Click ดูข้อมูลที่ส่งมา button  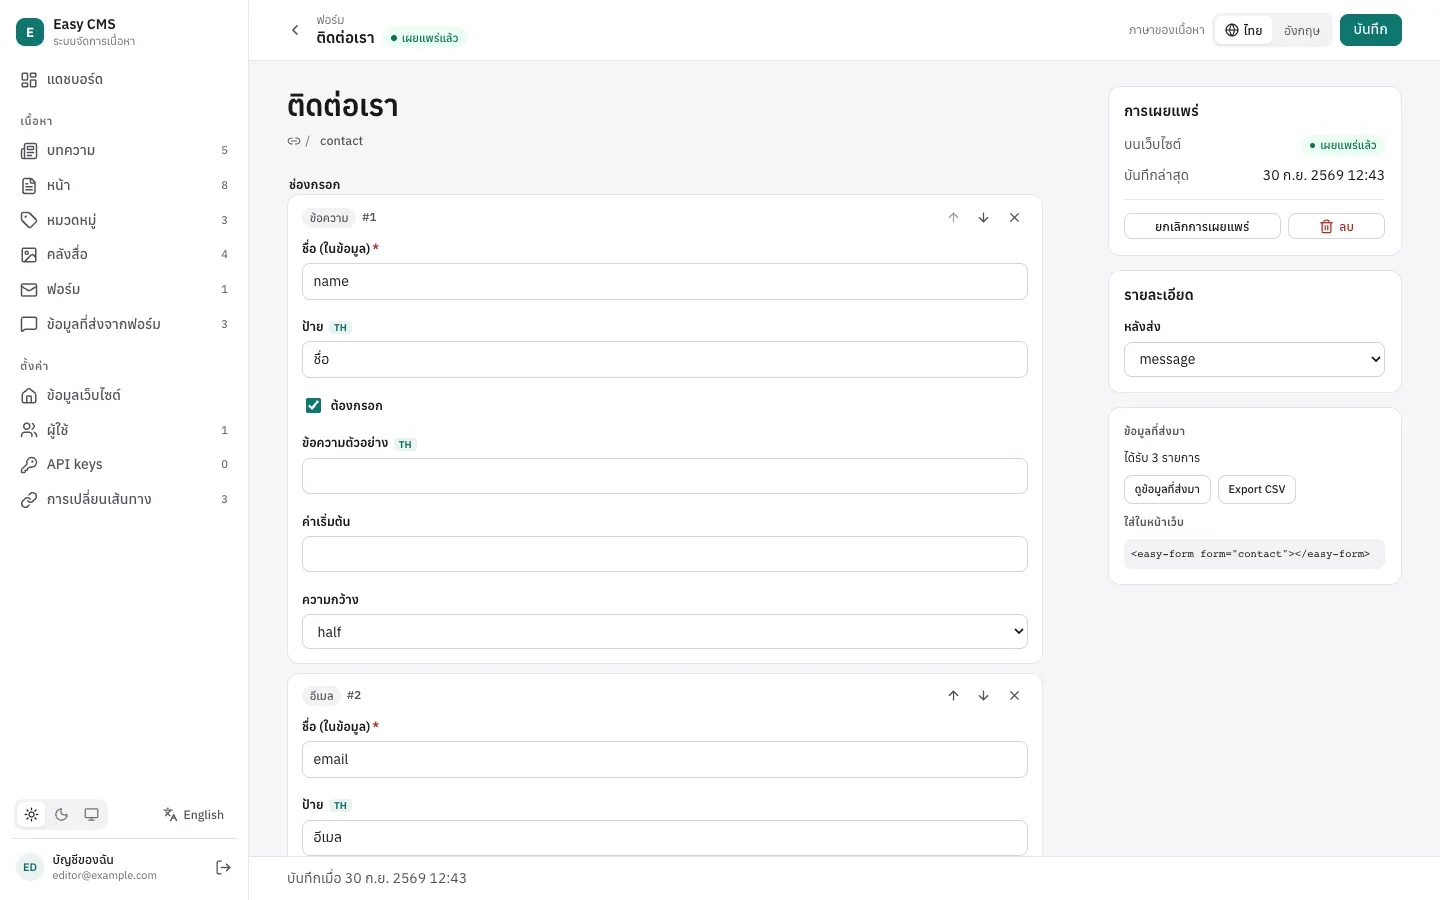pos(1167,489)
